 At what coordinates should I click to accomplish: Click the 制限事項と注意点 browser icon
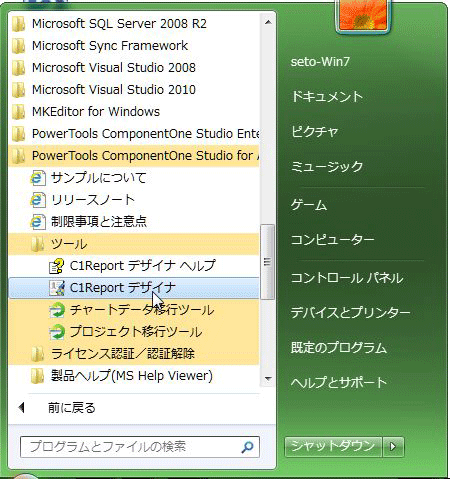pyautogui.click(x=38, y=222)
